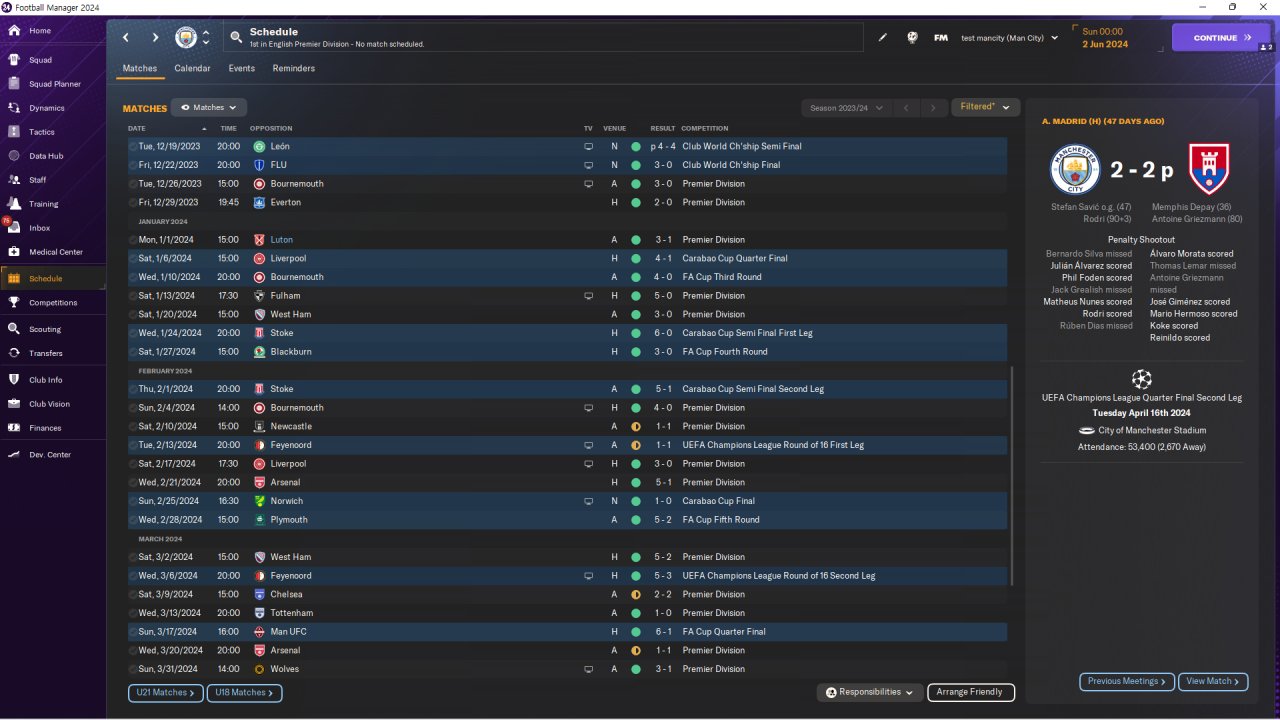
Task: Go forward using the right navigation arrow
Action: click(155, 38)
